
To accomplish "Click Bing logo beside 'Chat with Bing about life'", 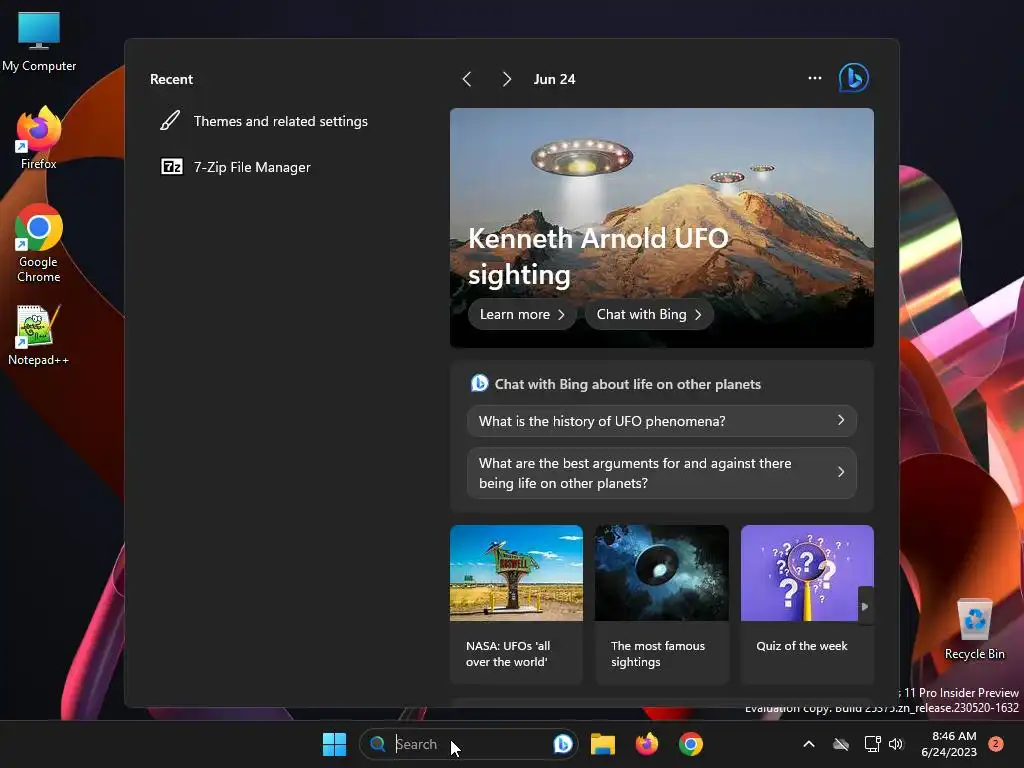I will point(479,383).
